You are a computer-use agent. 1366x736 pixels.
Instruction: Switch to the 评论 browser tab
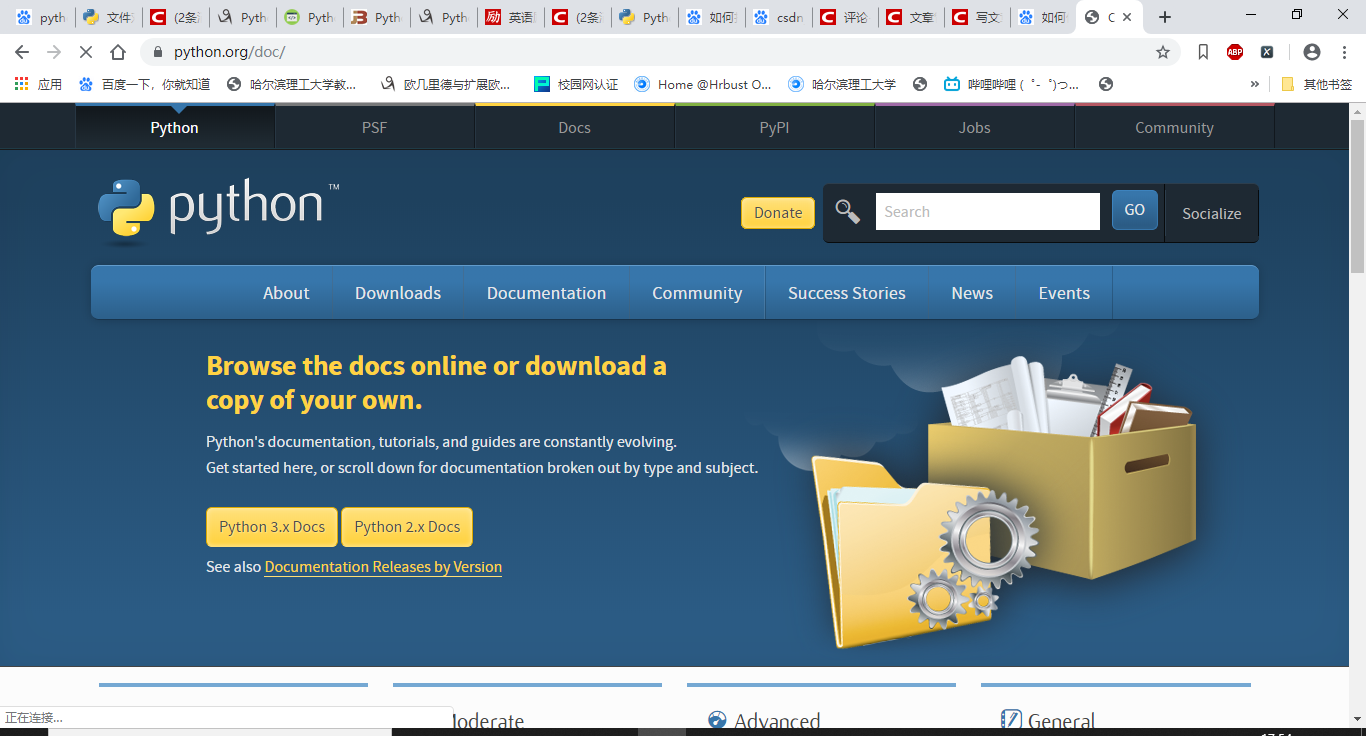pyautogui.click(x=845, y=17)
